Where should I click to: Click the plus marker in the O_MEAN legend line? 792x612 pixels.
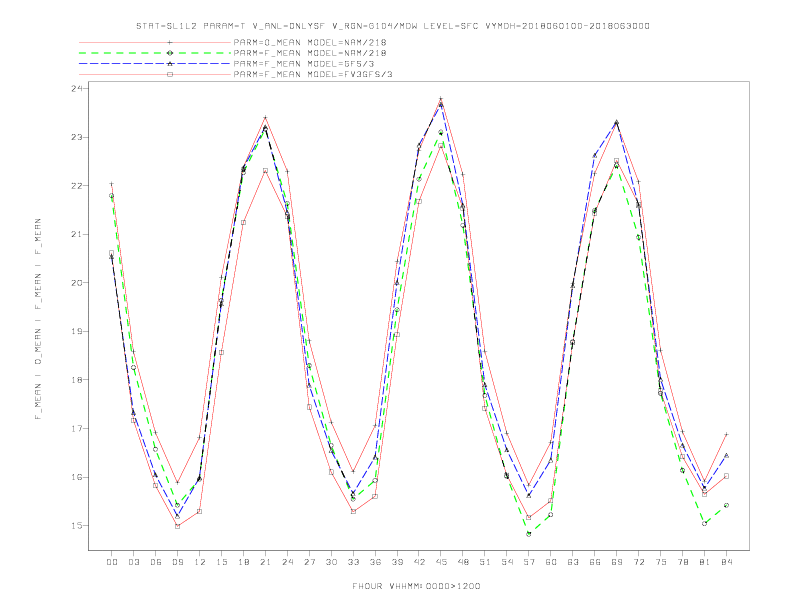[170, 42]
